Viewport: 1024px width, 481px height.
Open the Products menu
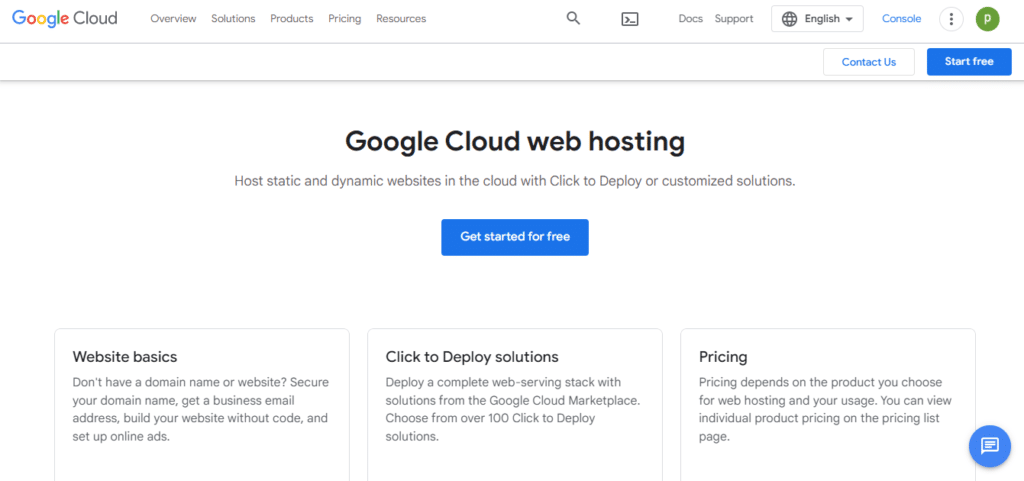[291, 19]
